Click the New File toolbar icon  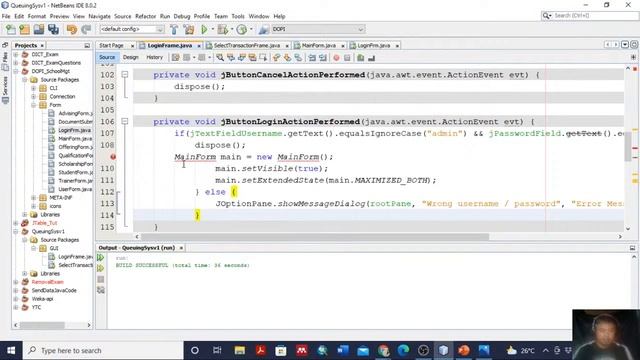[11, 29]
